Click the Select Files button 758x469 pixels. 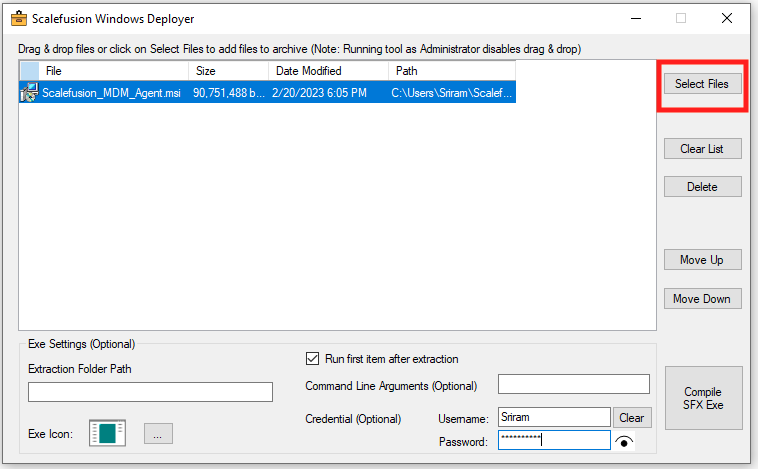(x=702, y=84)
